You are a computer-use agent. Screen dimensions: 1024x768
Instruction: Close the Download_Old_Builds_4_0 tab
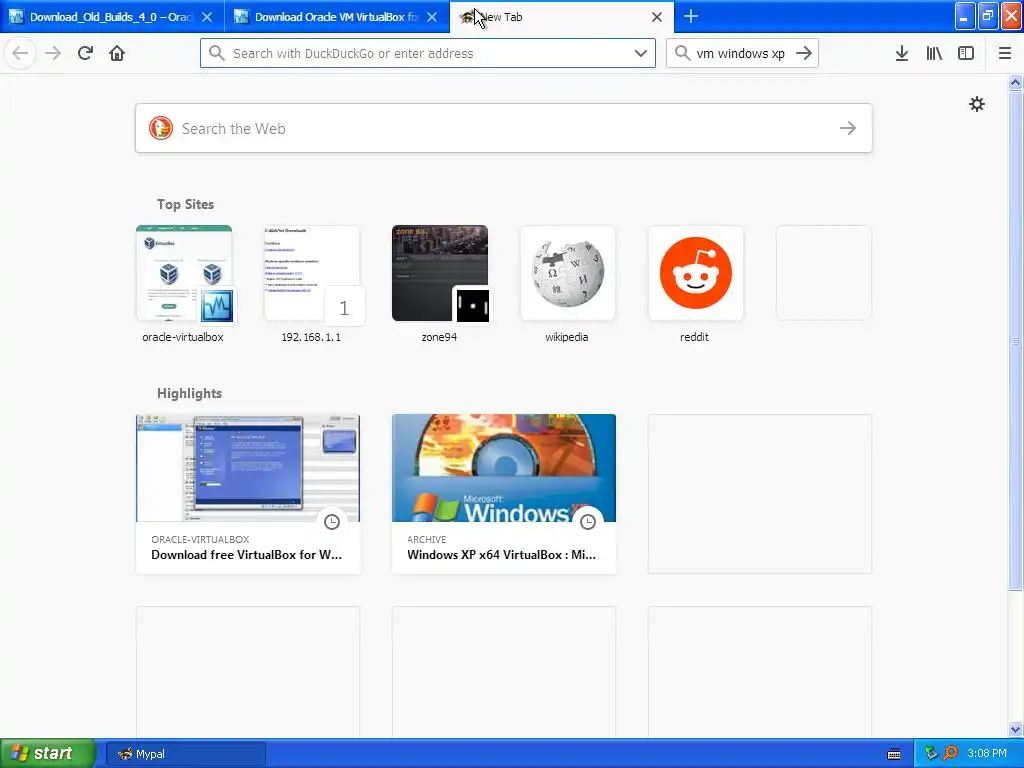click(207, 17)
